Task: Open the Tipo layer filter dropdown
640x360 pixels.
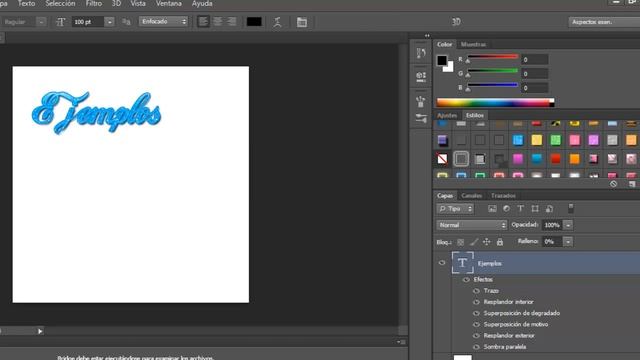Action: point(455,209)
